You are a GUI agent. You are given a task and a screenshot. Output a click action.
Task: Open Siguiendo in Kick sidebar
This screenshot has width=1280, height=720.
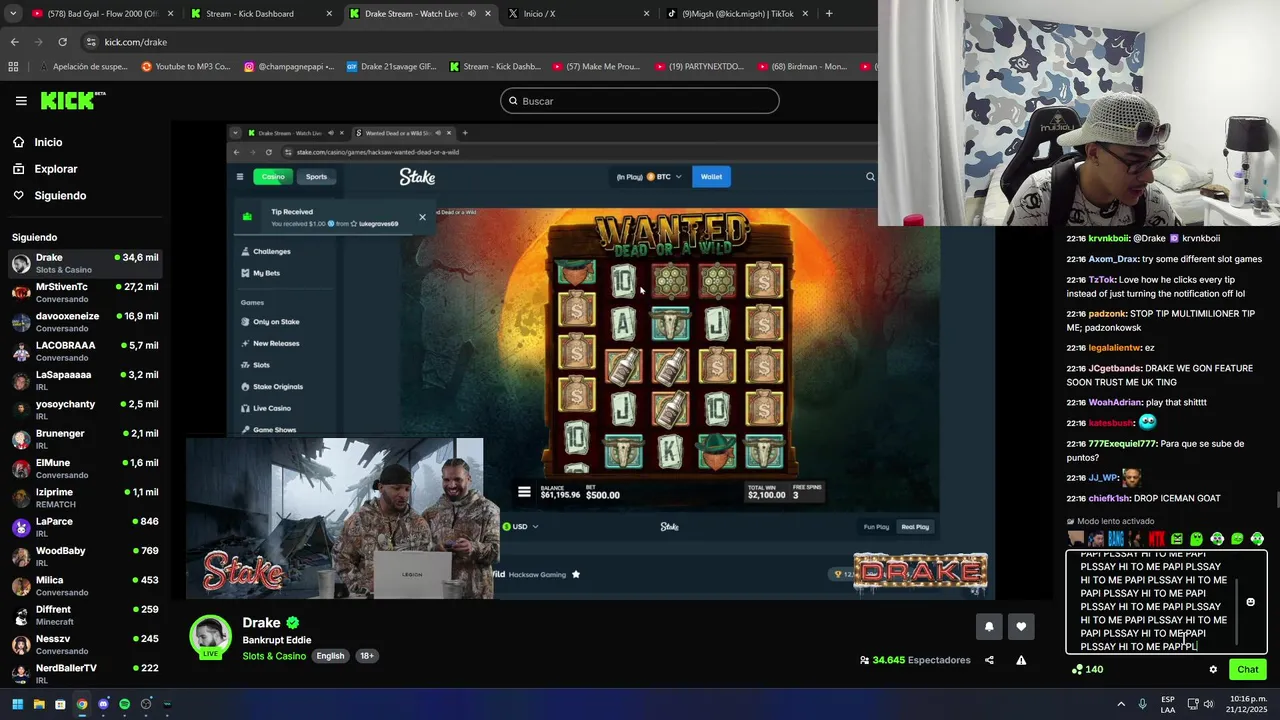[60, 196]
